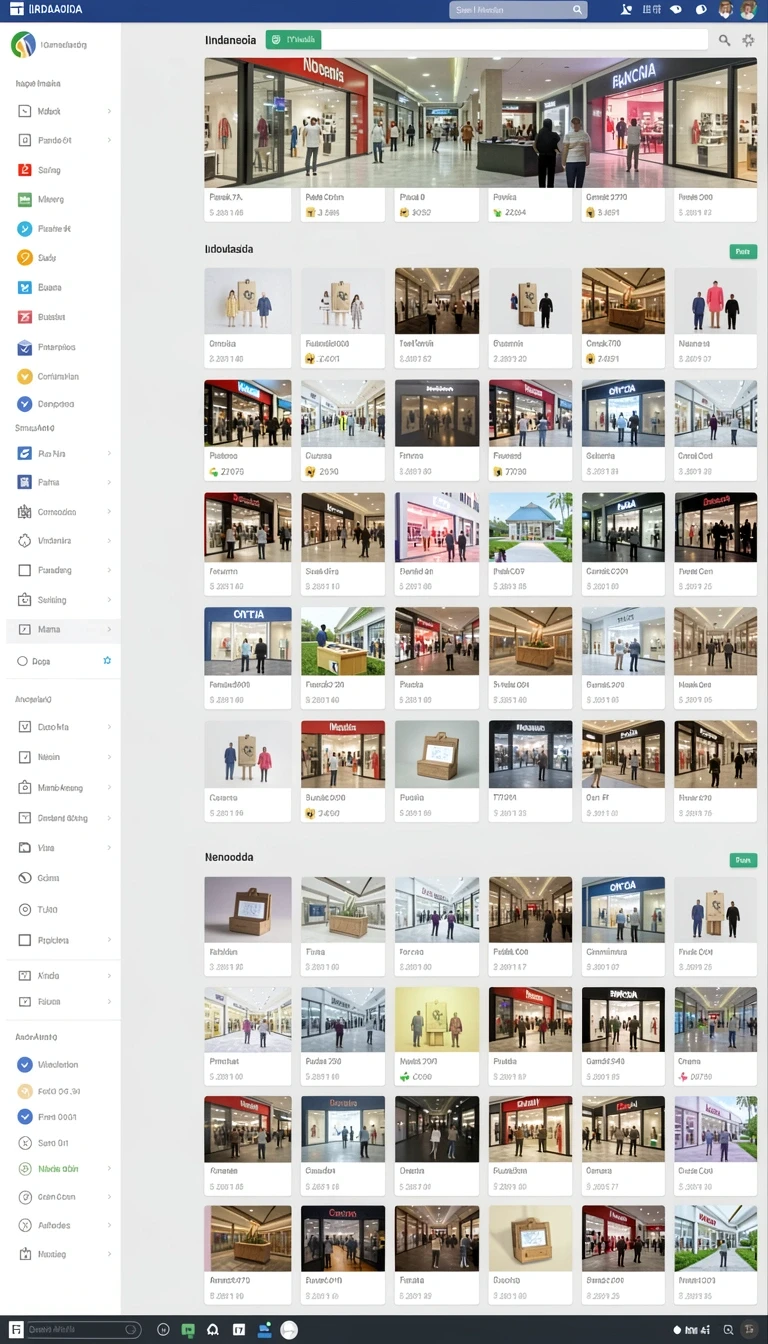Click the green tab beside Iindaneoia heading
Viewport: 768px width, 1344px height.
(x=293, y=40)
